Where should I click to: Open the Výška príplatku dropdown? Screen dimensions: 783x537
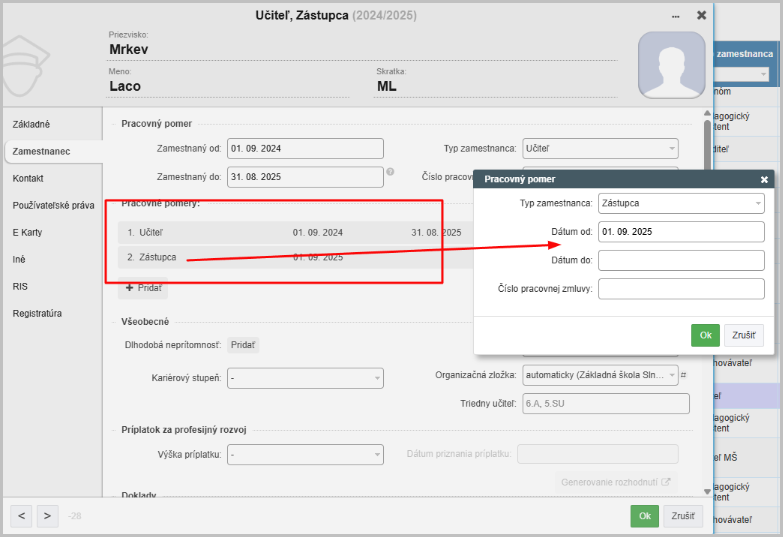(306, 455)
